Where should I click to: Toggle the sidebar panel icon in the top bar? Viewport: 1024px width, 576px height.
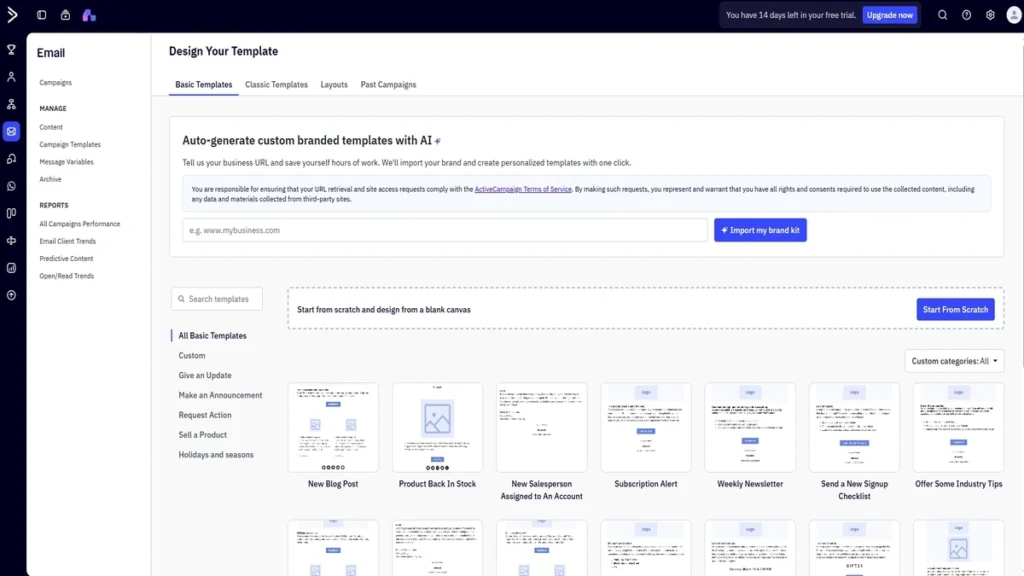coord(42,15)
